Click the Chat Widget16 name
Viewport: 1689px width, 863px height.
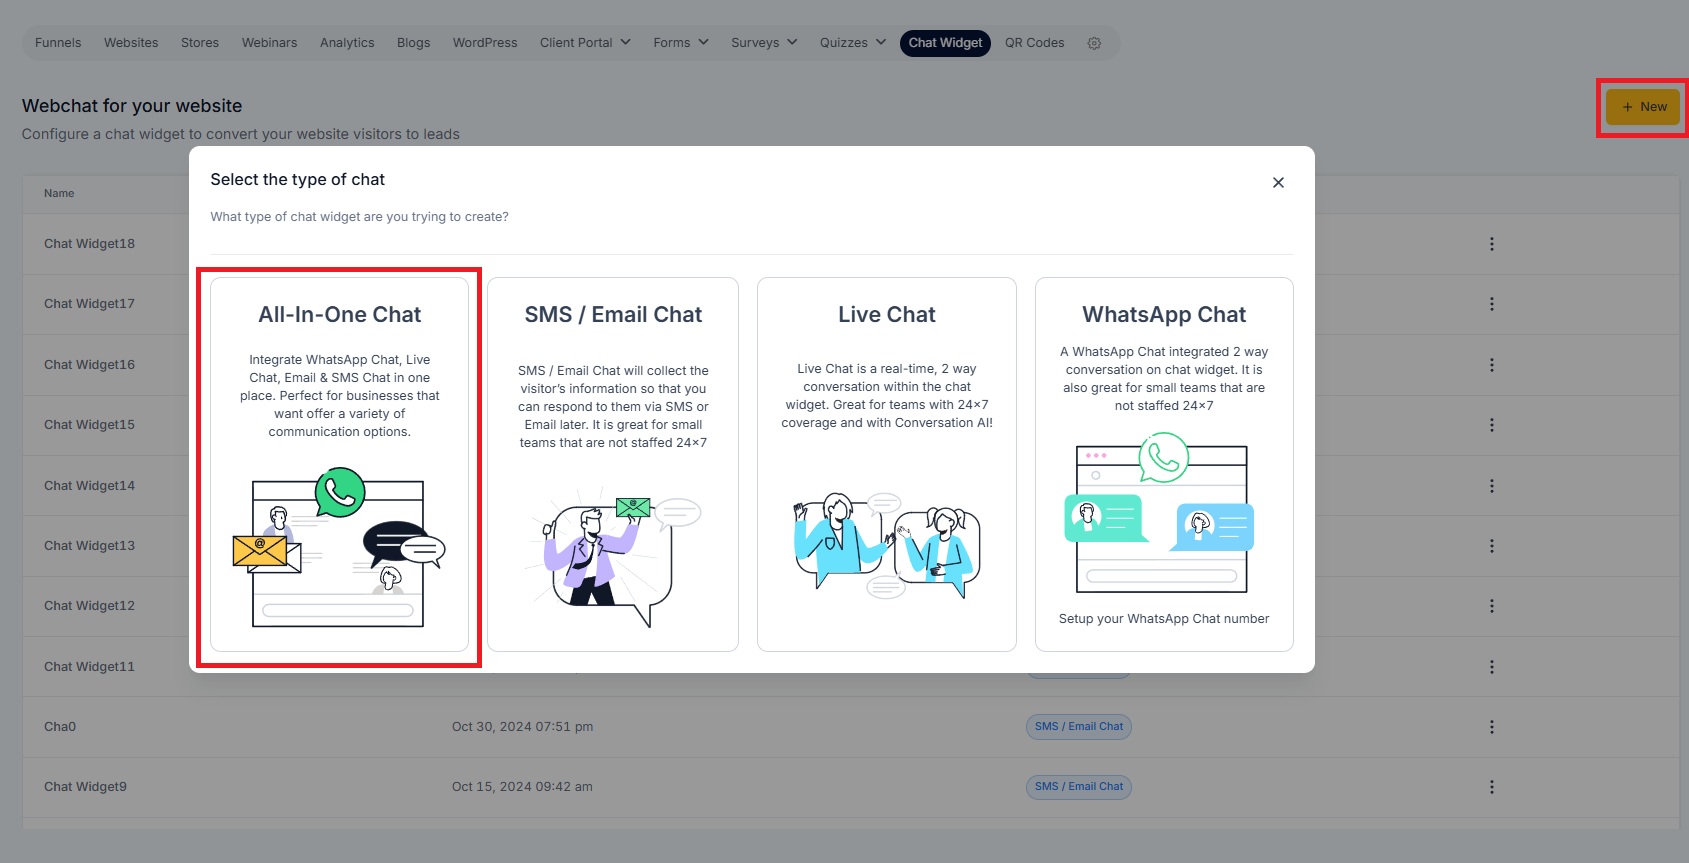point(89,365)
